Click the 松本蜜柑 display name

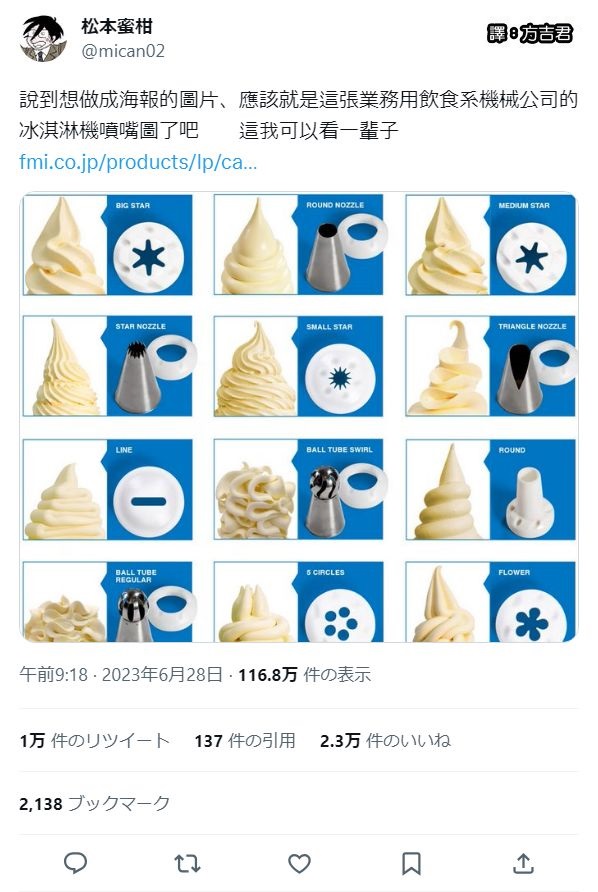(x=117, y=26)
